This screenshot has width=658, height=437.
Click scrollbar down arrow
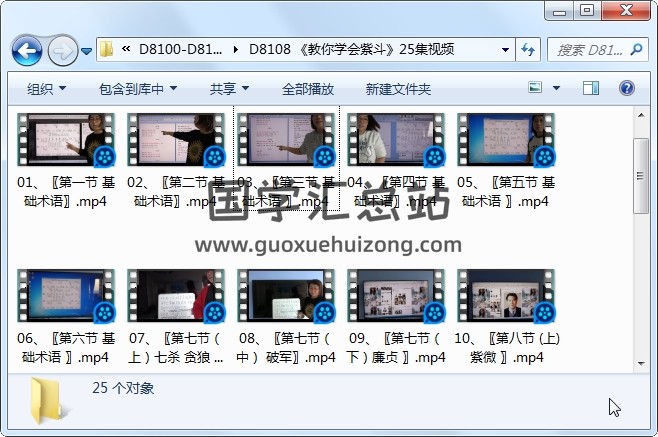[x=641, y=363]
